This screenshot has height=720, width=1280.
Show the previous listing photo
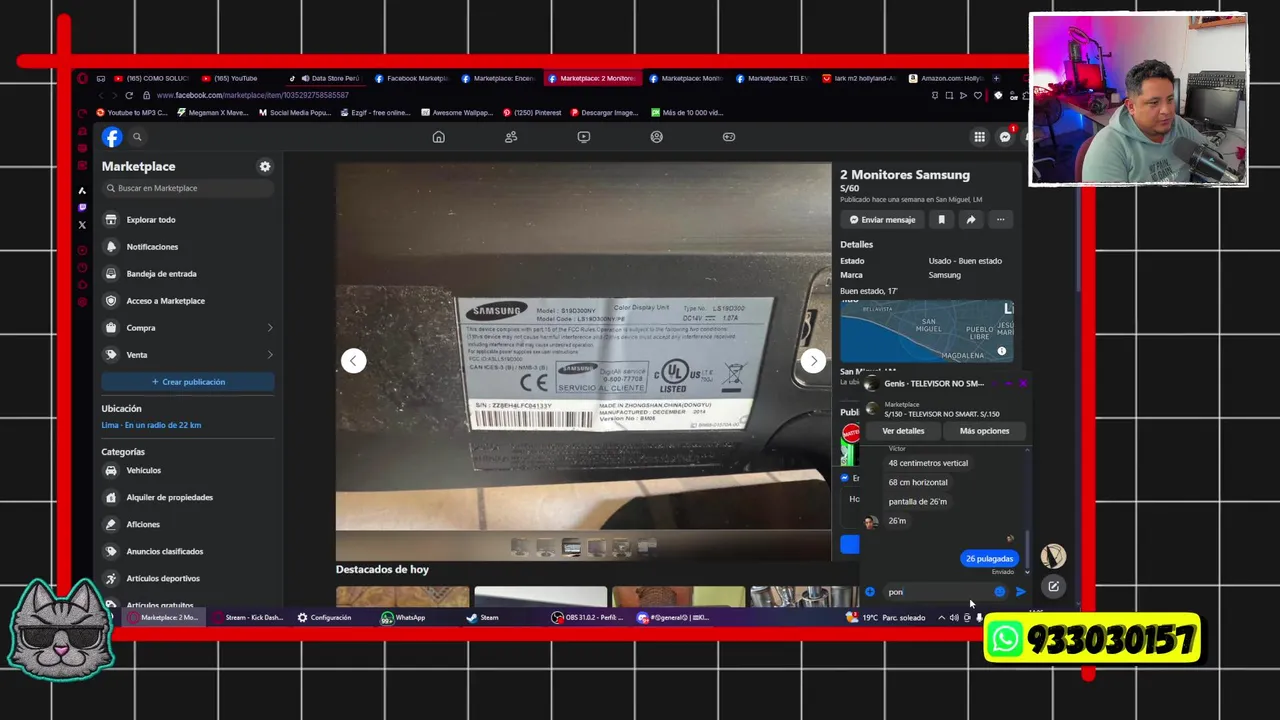[353, 361]
